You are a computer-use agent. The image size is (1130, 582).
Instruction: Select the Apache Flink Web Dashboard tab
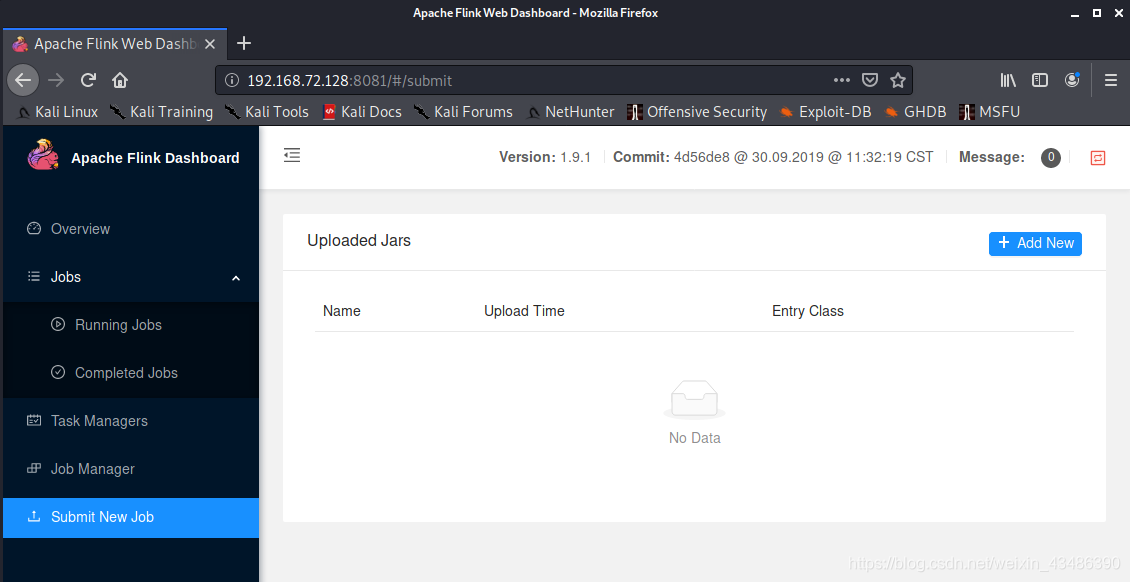click(x=115, y=44)
